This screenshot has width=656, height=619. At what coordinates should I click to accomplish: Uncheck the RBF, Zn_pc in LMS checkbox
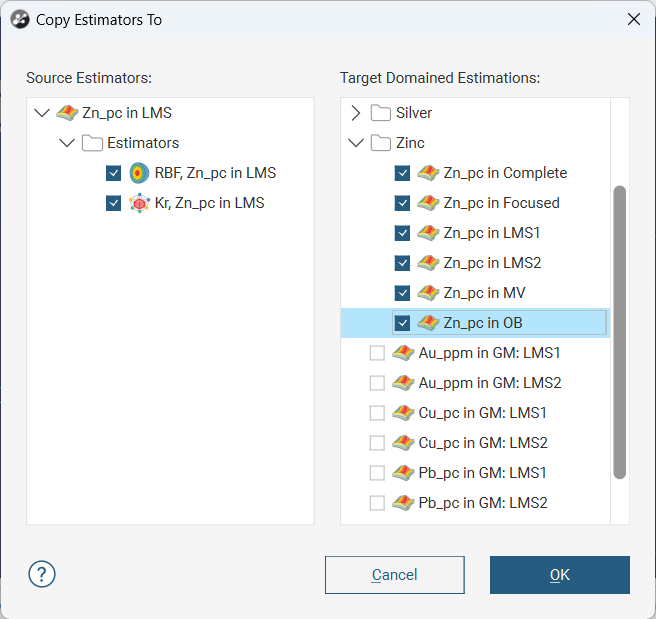click(x=113, y=173)
